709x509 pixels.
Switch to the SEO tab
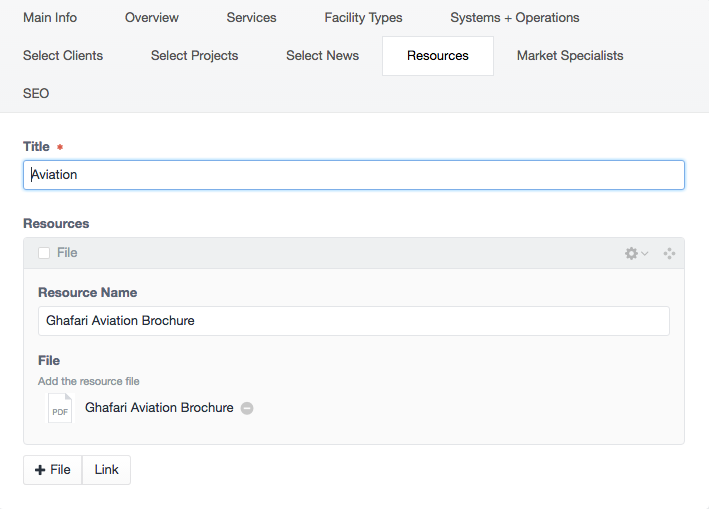36,94
